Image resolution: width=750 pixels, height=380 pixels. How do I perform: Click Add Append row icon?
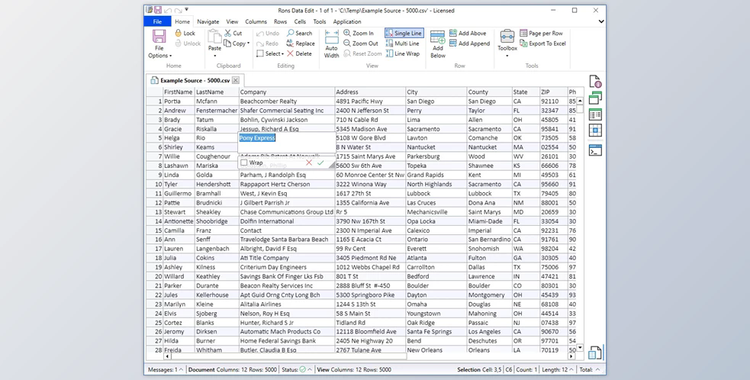(453, 44)
